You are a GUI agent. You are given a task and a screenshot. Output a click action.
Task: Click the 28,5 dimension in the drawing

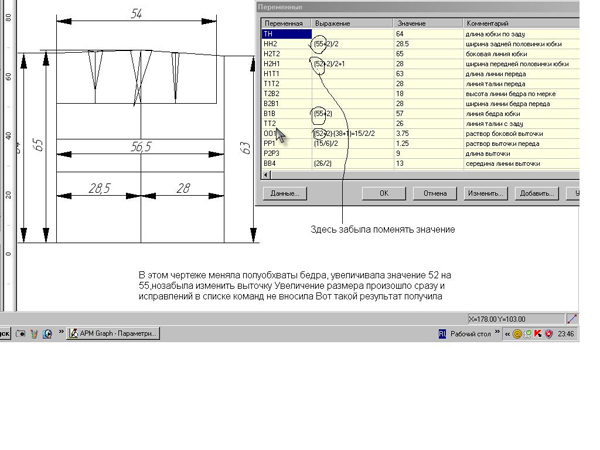coord(99,188)
